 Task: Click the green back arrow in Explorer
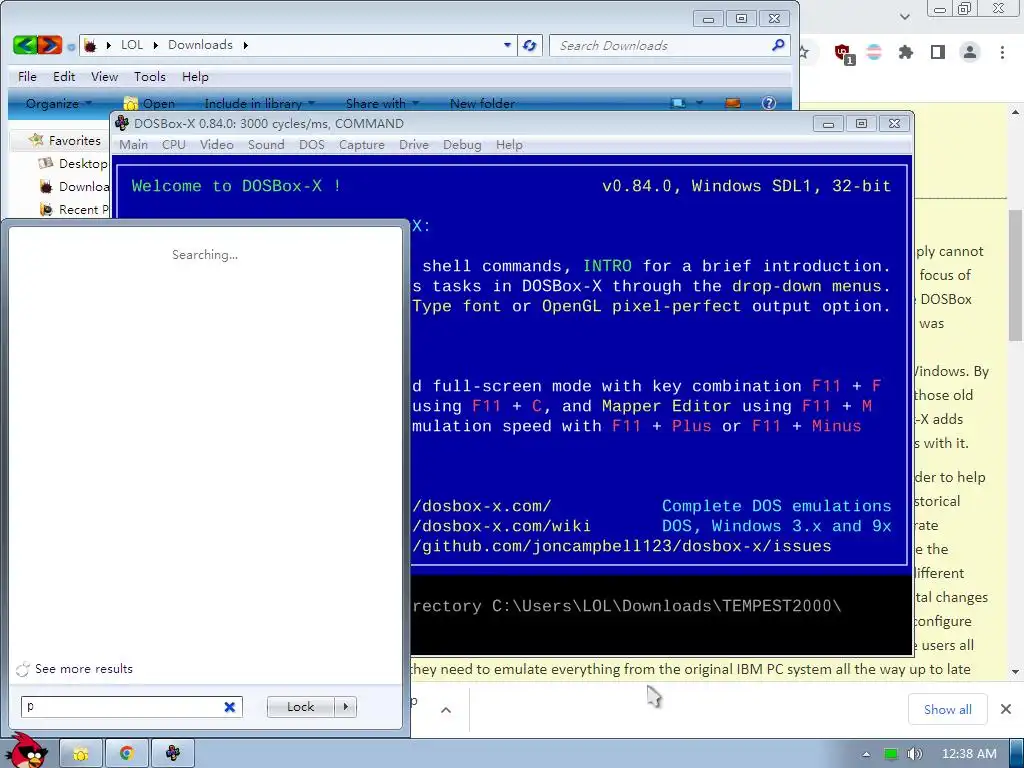click(25, 45)
